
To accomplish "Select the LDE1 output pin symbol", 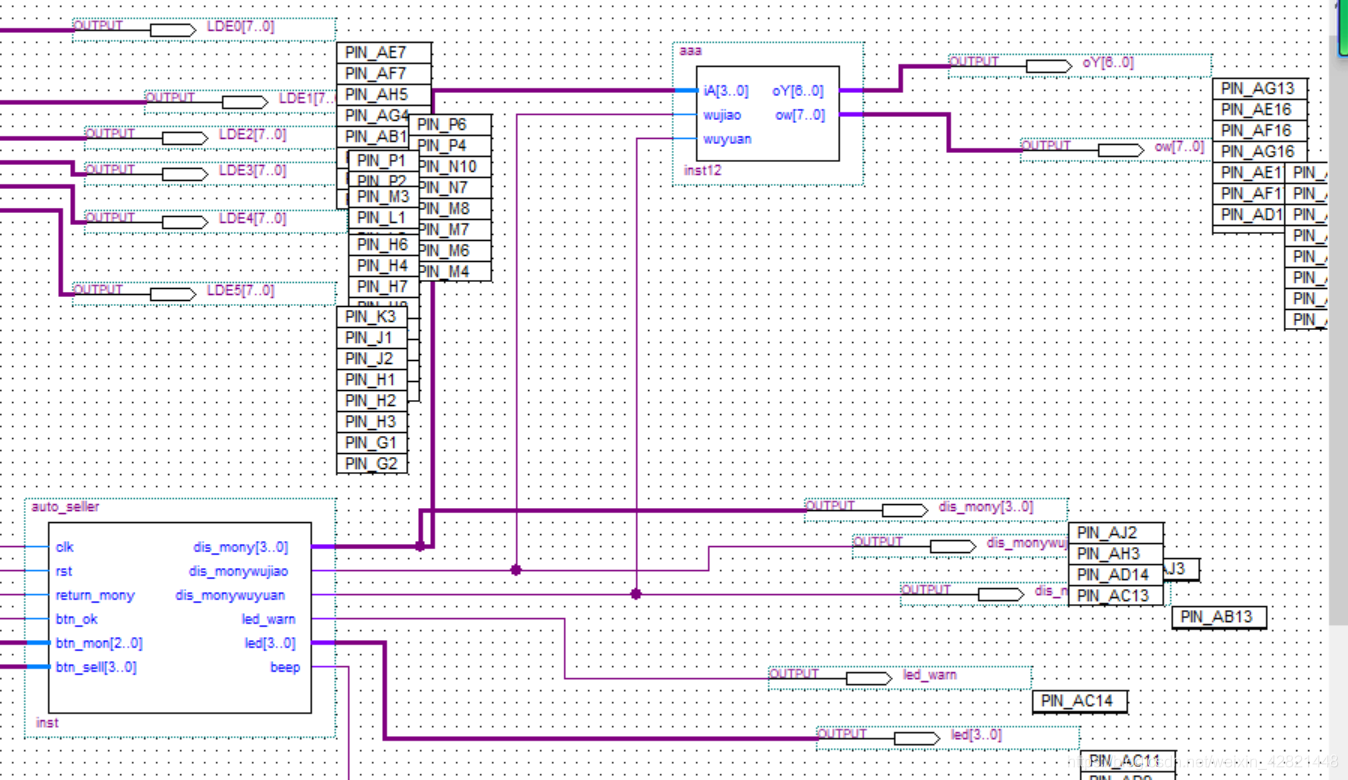I will click(x=245, y=102).
